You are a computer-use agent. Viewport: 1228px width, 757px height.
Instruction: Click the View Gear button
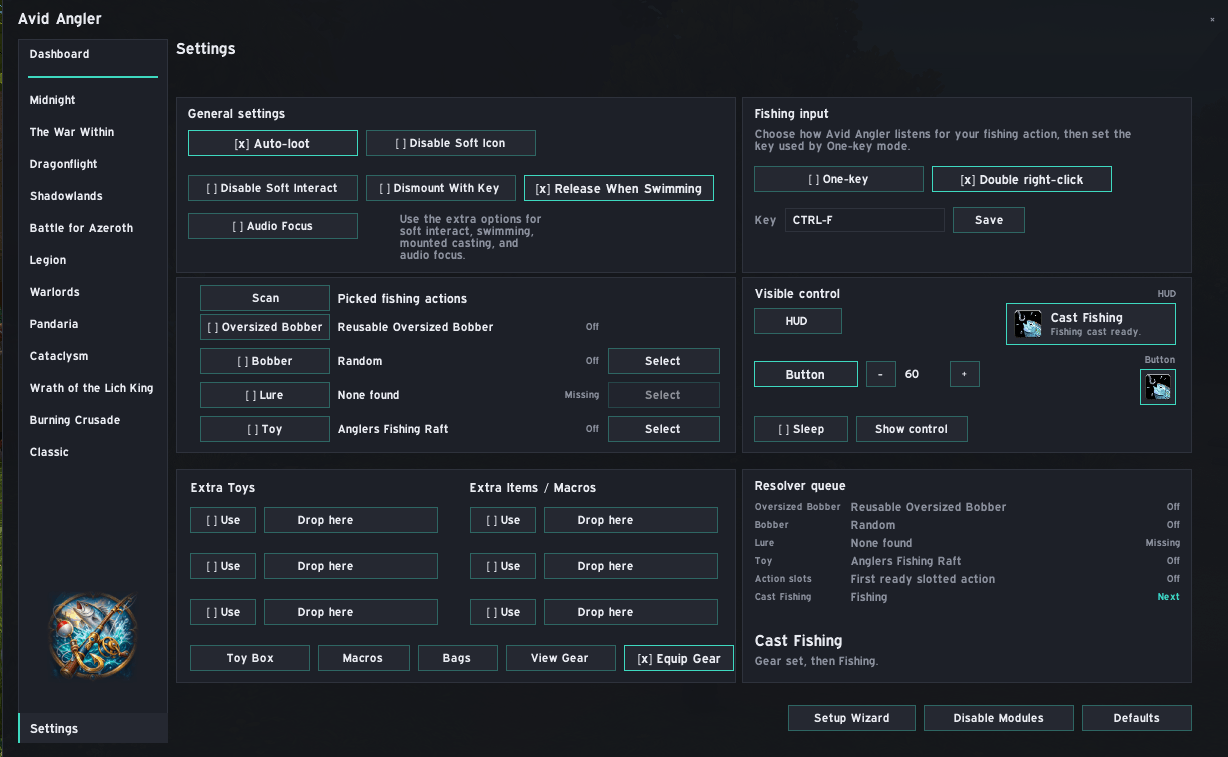[x=560, y=658]
